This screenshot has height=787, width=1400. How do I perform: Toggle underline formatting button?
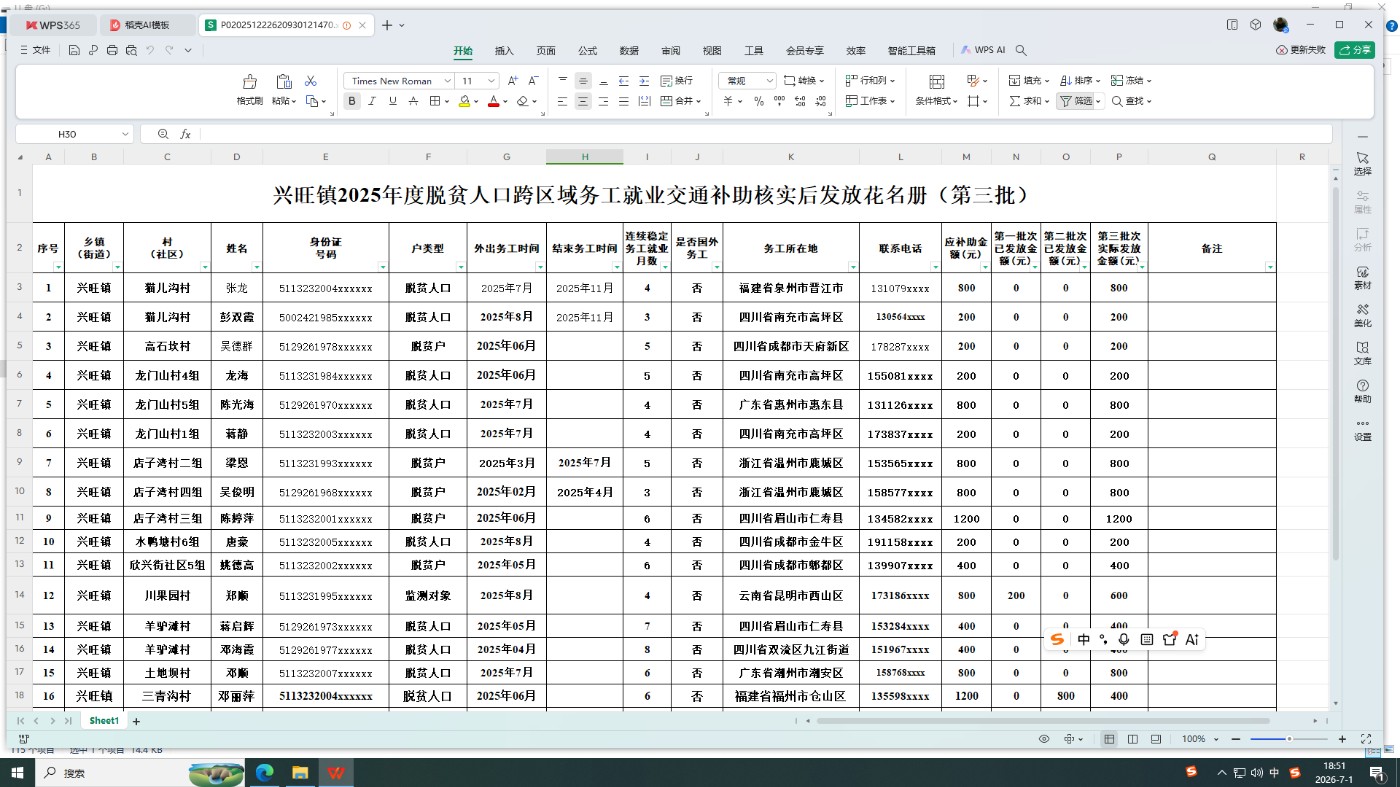[393, 101]
